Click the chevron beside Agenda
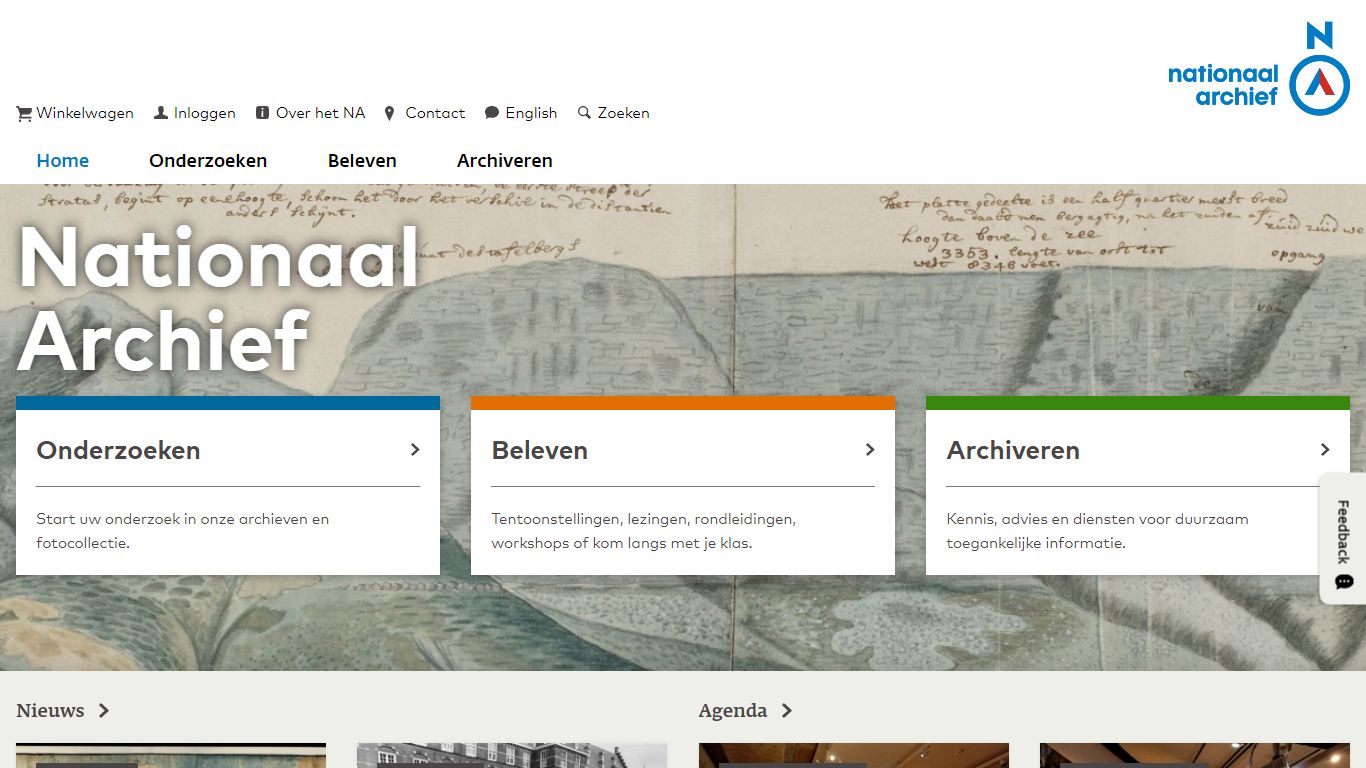1366x768 pixels. click(x=787, y=711)
